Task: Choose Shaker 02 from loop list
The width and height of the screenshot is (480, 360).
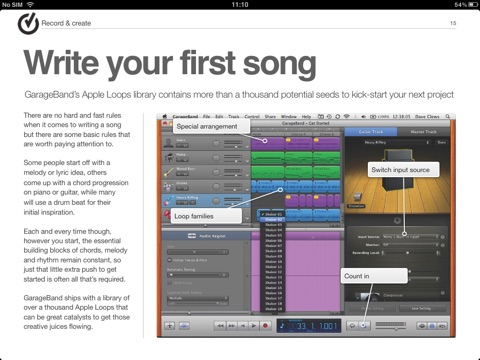Action: click(x=272, y=220)
